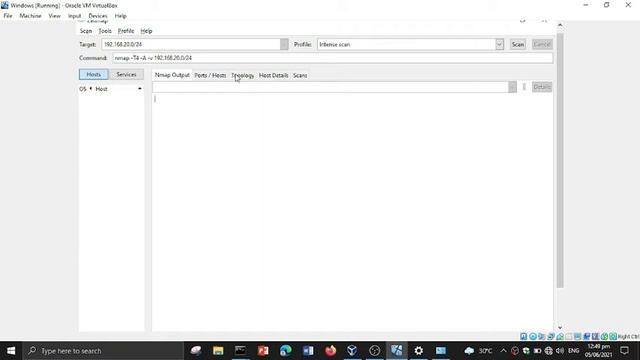Open the Zenmap Tools menu
Viewport: 640px width, 360px height.
click(105, 31)
